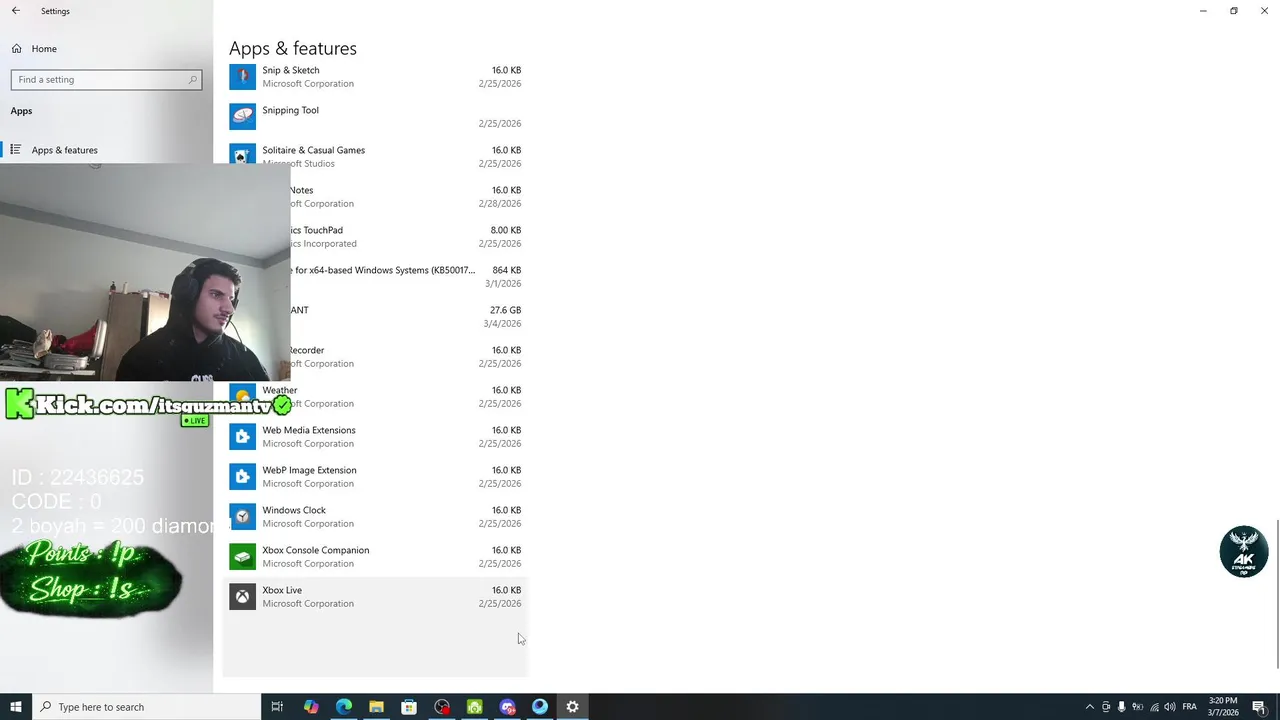Open the blue circular app taskbar icon
The height and width of the screenshot is (720, 1280).
pyautogui.click(x=540, y=707)
